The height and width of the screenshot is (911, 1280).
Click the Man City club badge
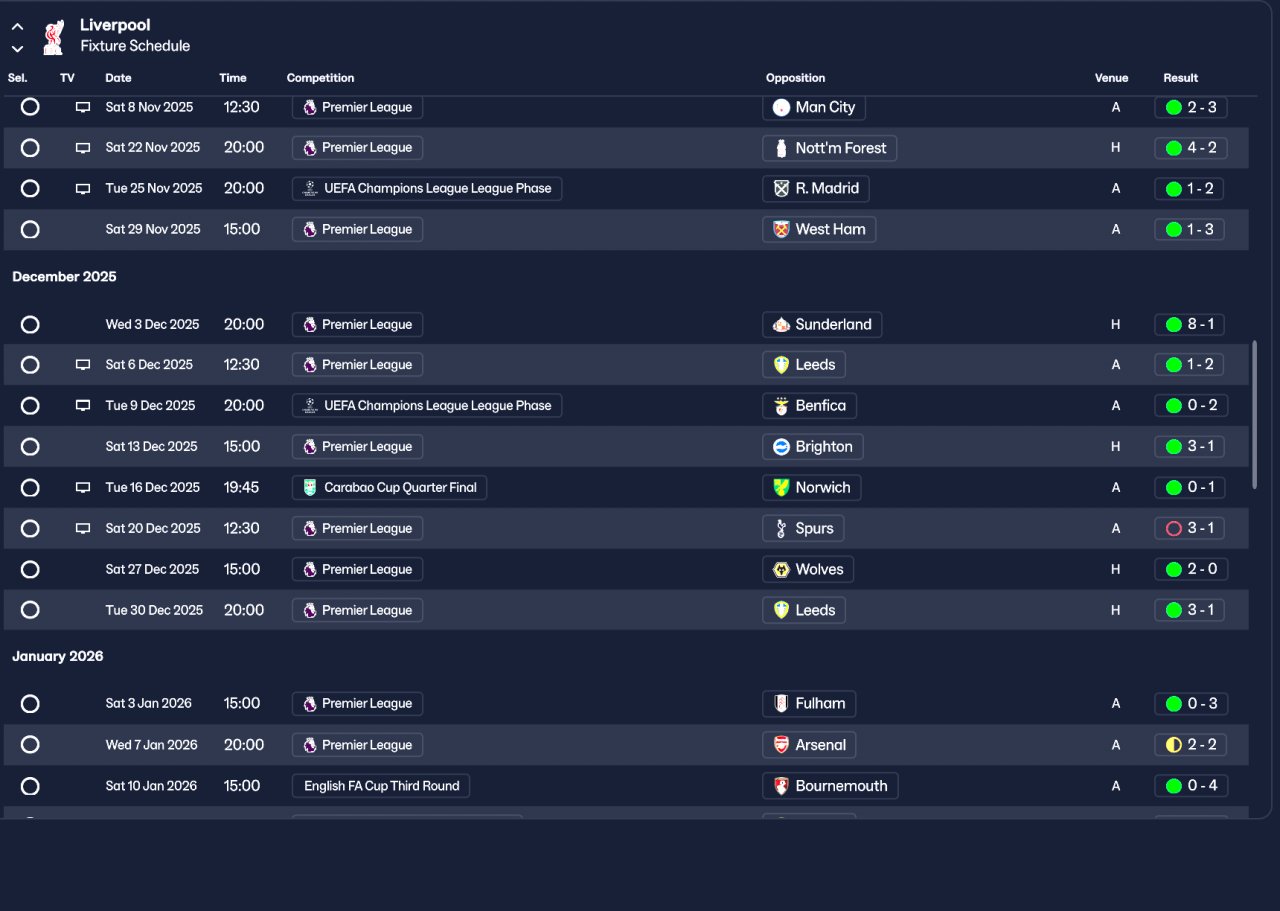(x=782, y=107)
